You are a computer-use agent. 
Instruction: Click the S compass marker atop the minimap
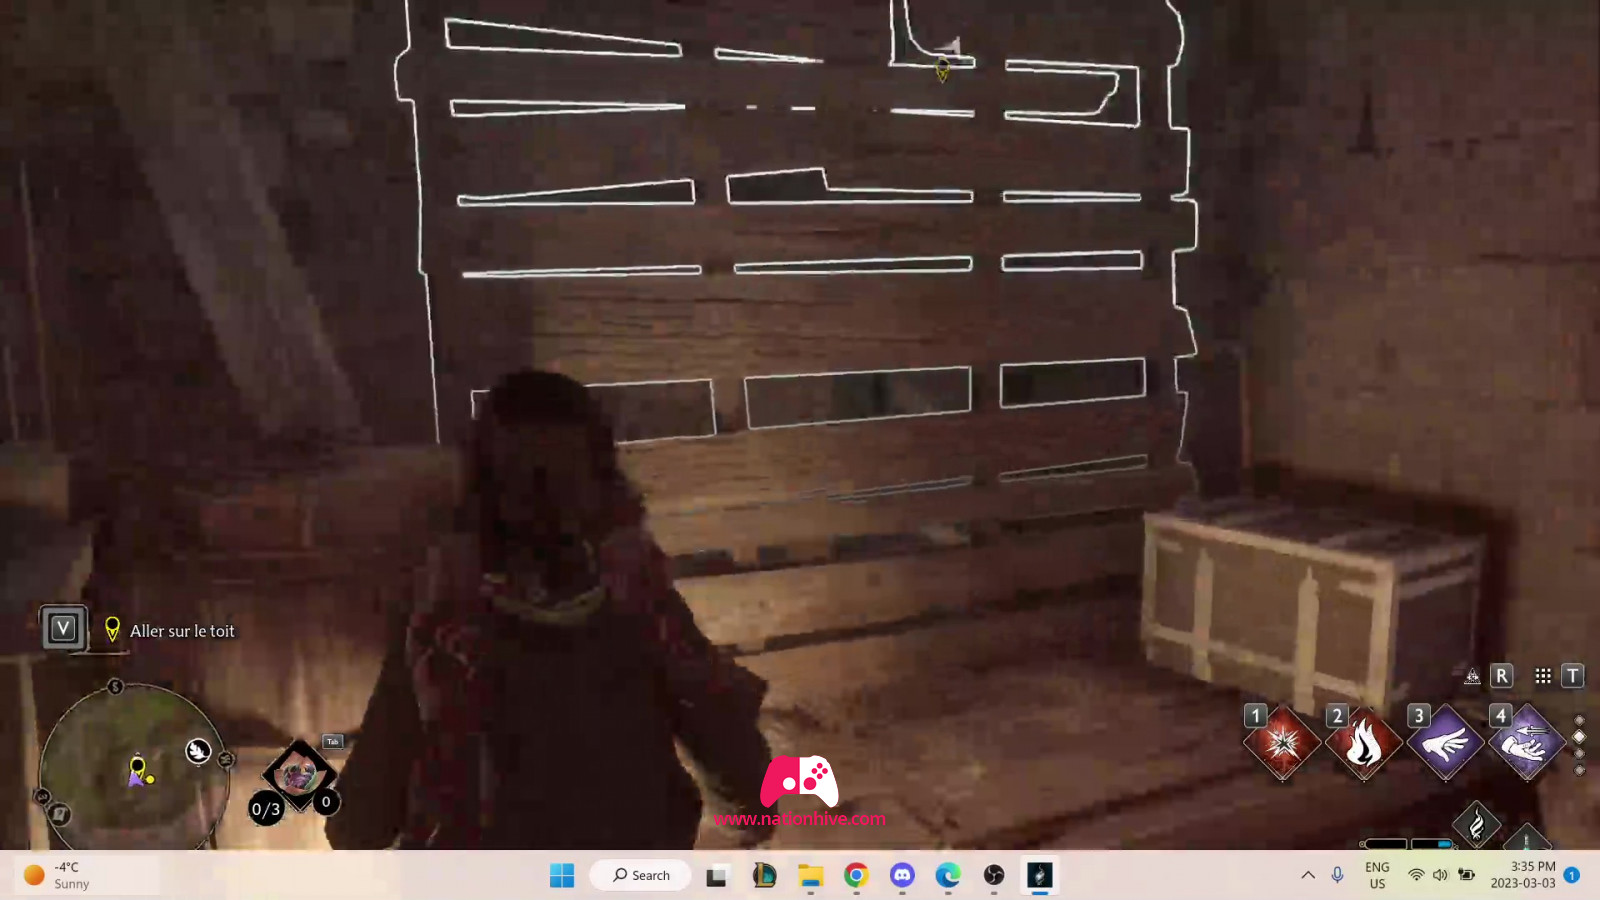tap(115, 686)
